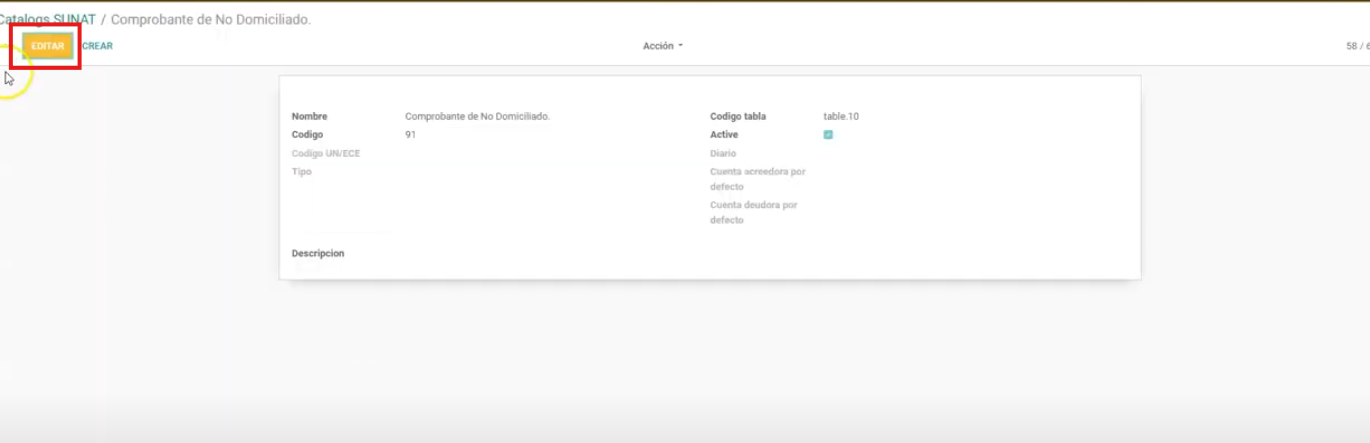The image size is (1370, 443).
Task: Click the Tipo field label
Action: 301,172
